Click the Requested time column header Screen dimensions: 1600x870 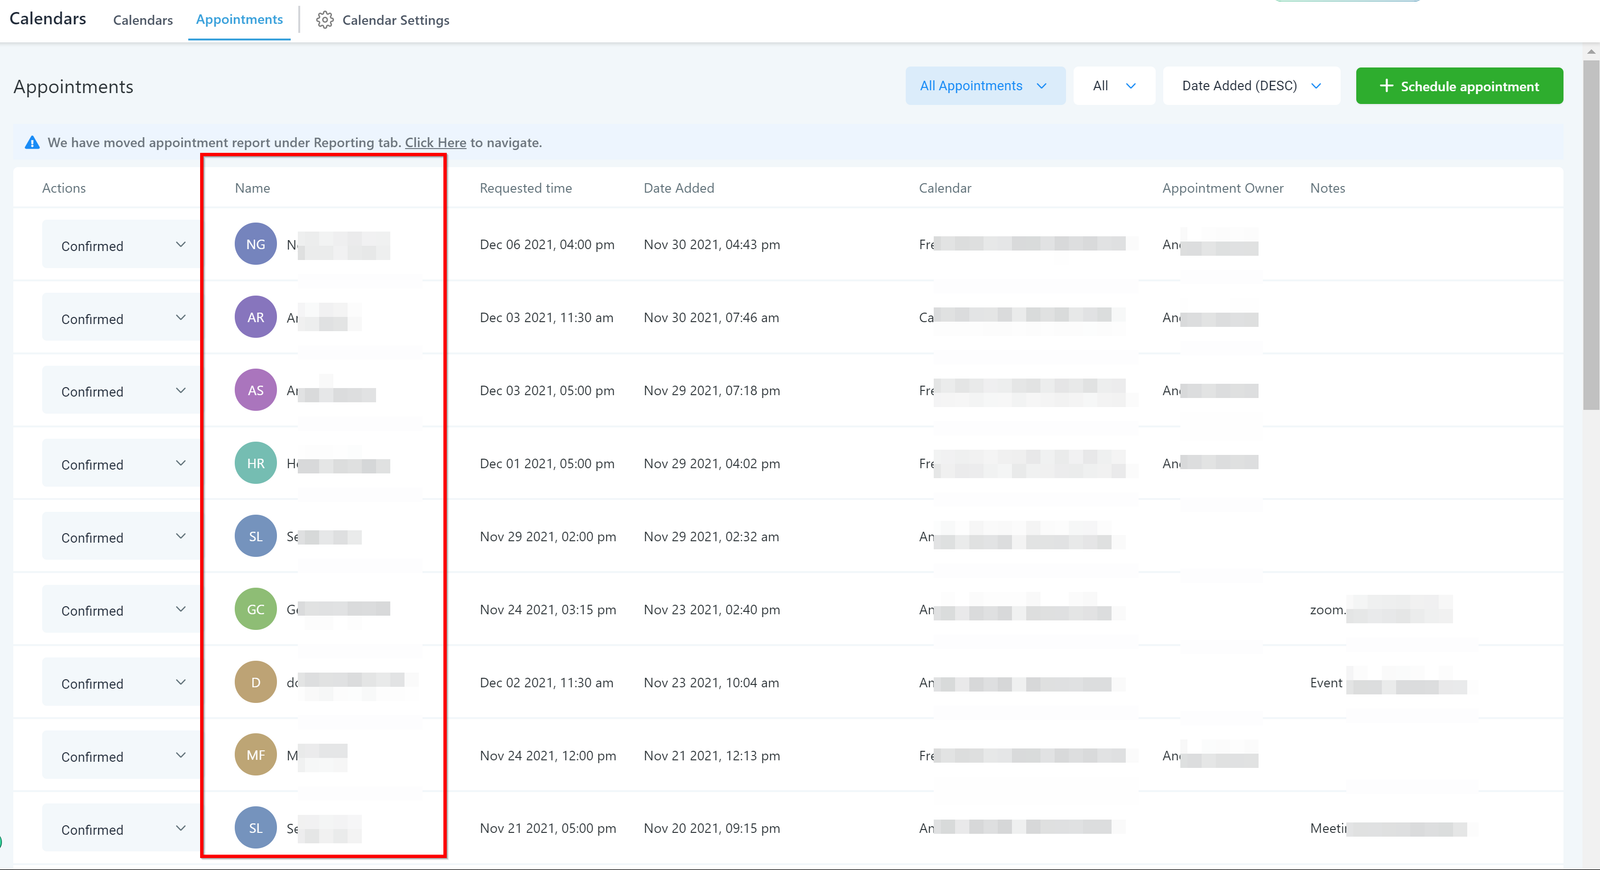[x=526, y=188]
